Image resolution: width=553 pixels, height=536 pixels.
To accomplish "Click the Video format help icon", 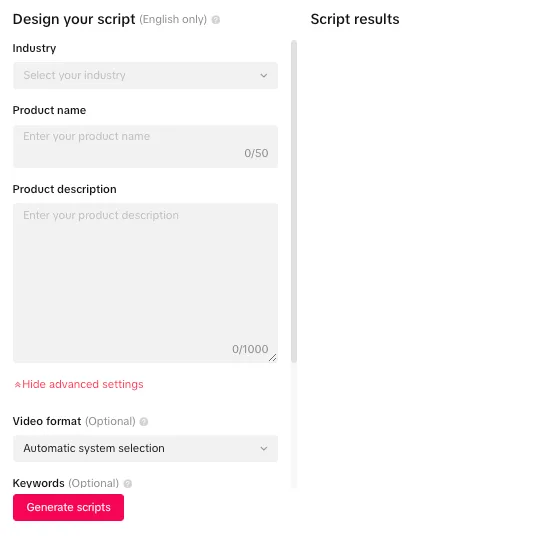I will pyautogui.click(x=144, y=421).
